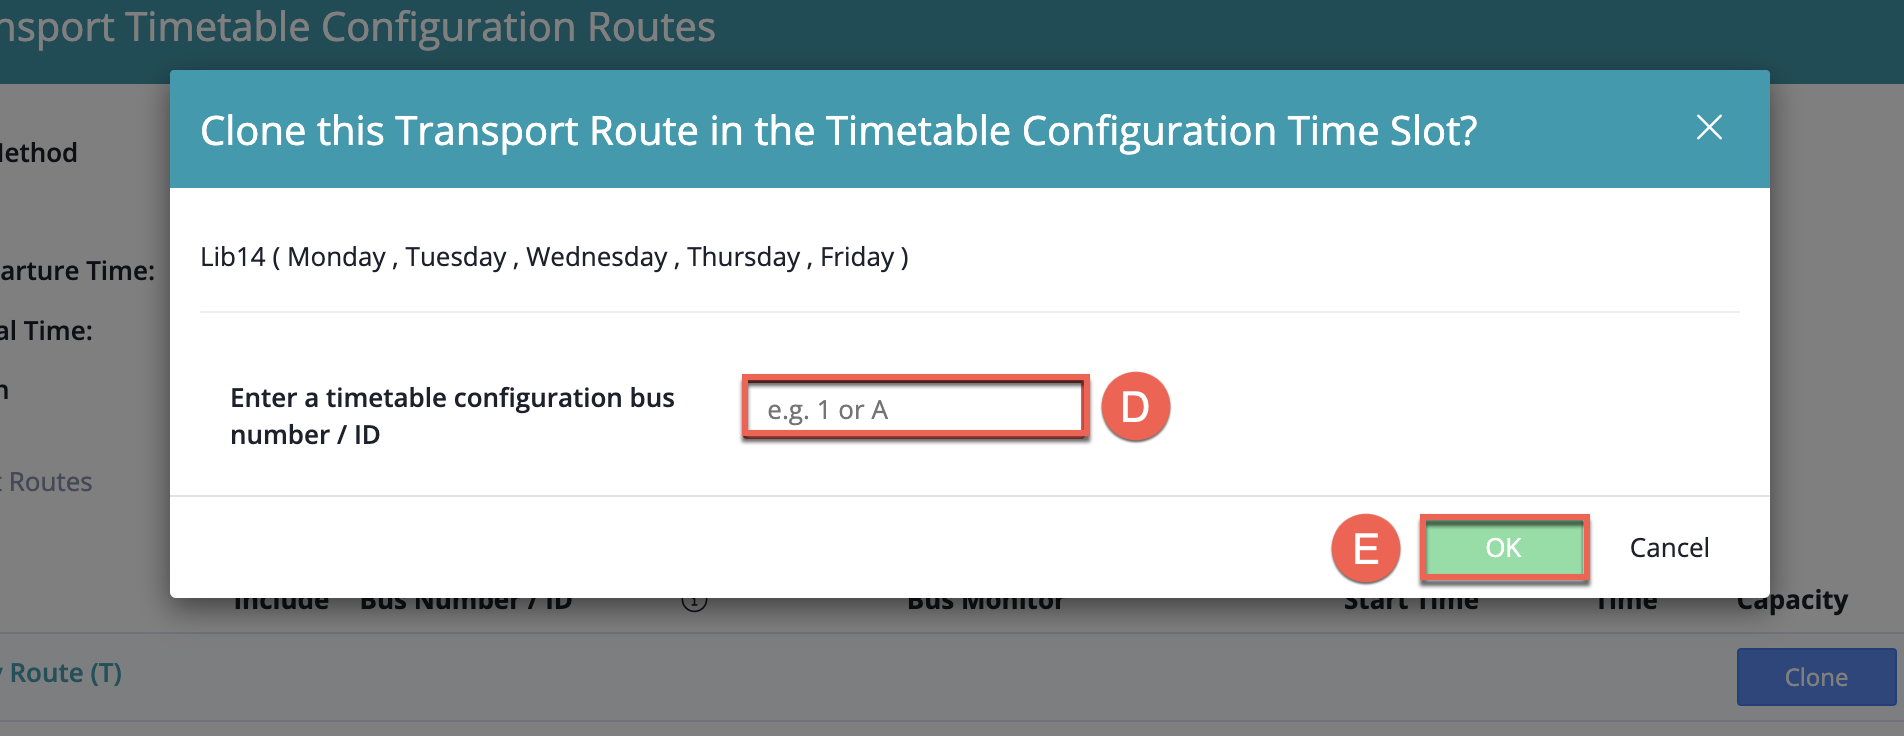1904x736 pixels.
Task: Click the Start Time column header
Action: 1410,603
